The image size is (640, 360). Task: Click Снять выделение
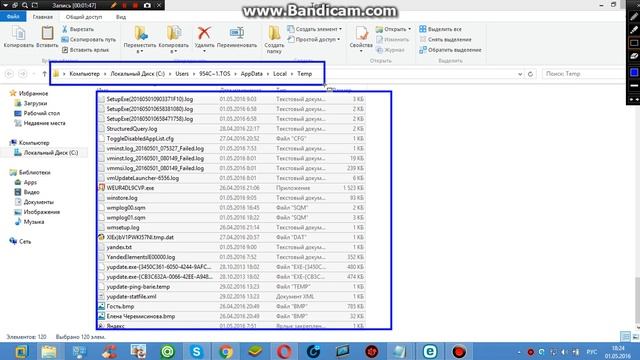(x=445, y=40)
